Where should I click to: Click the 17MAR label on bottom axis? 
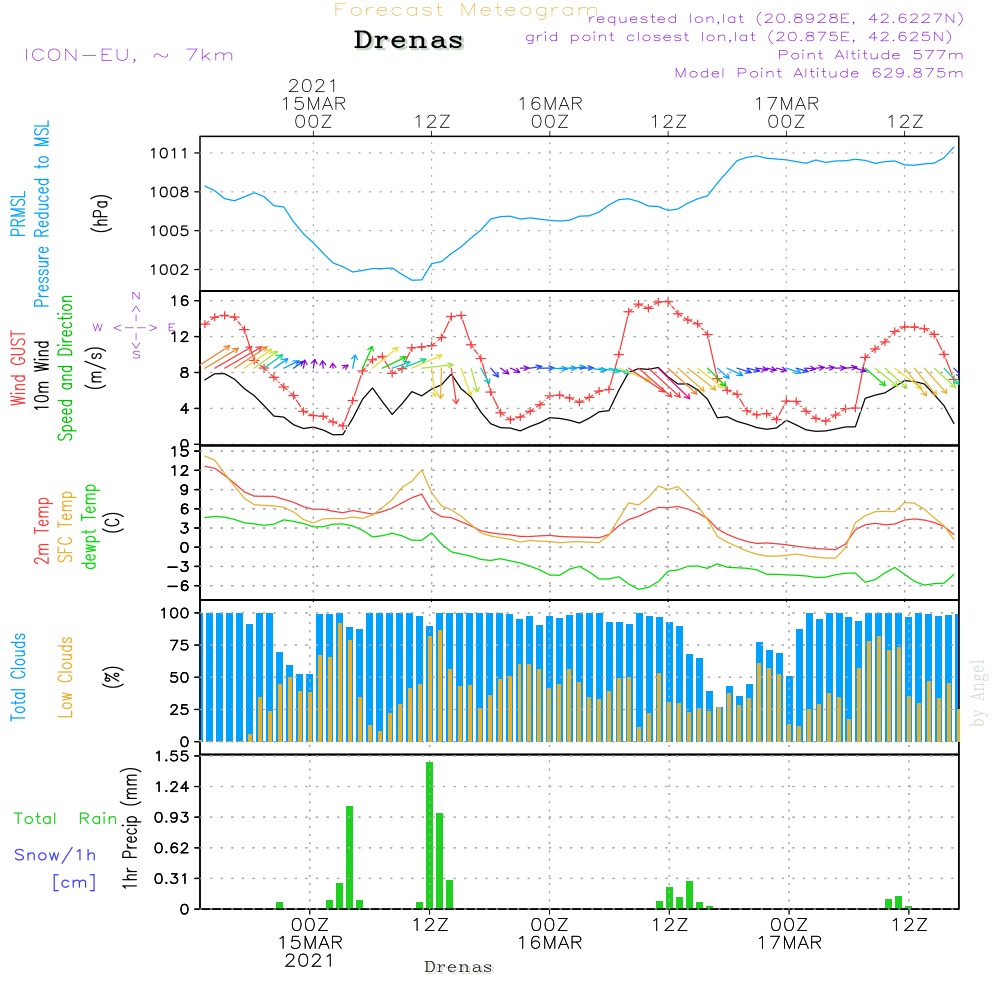click(789, 943)
